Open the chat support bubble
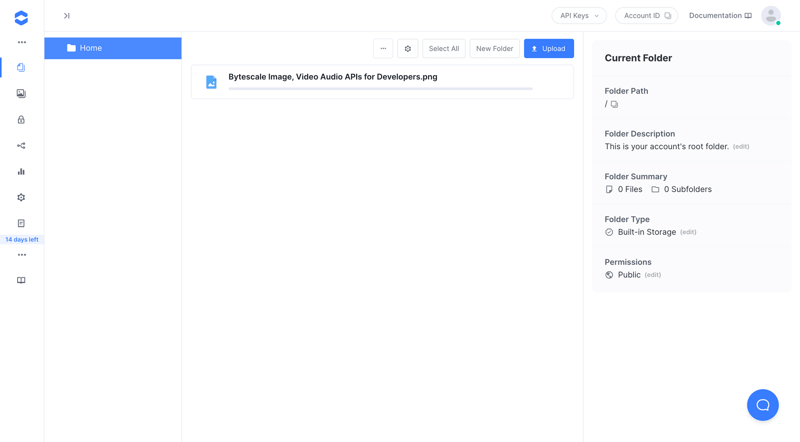 762,405
